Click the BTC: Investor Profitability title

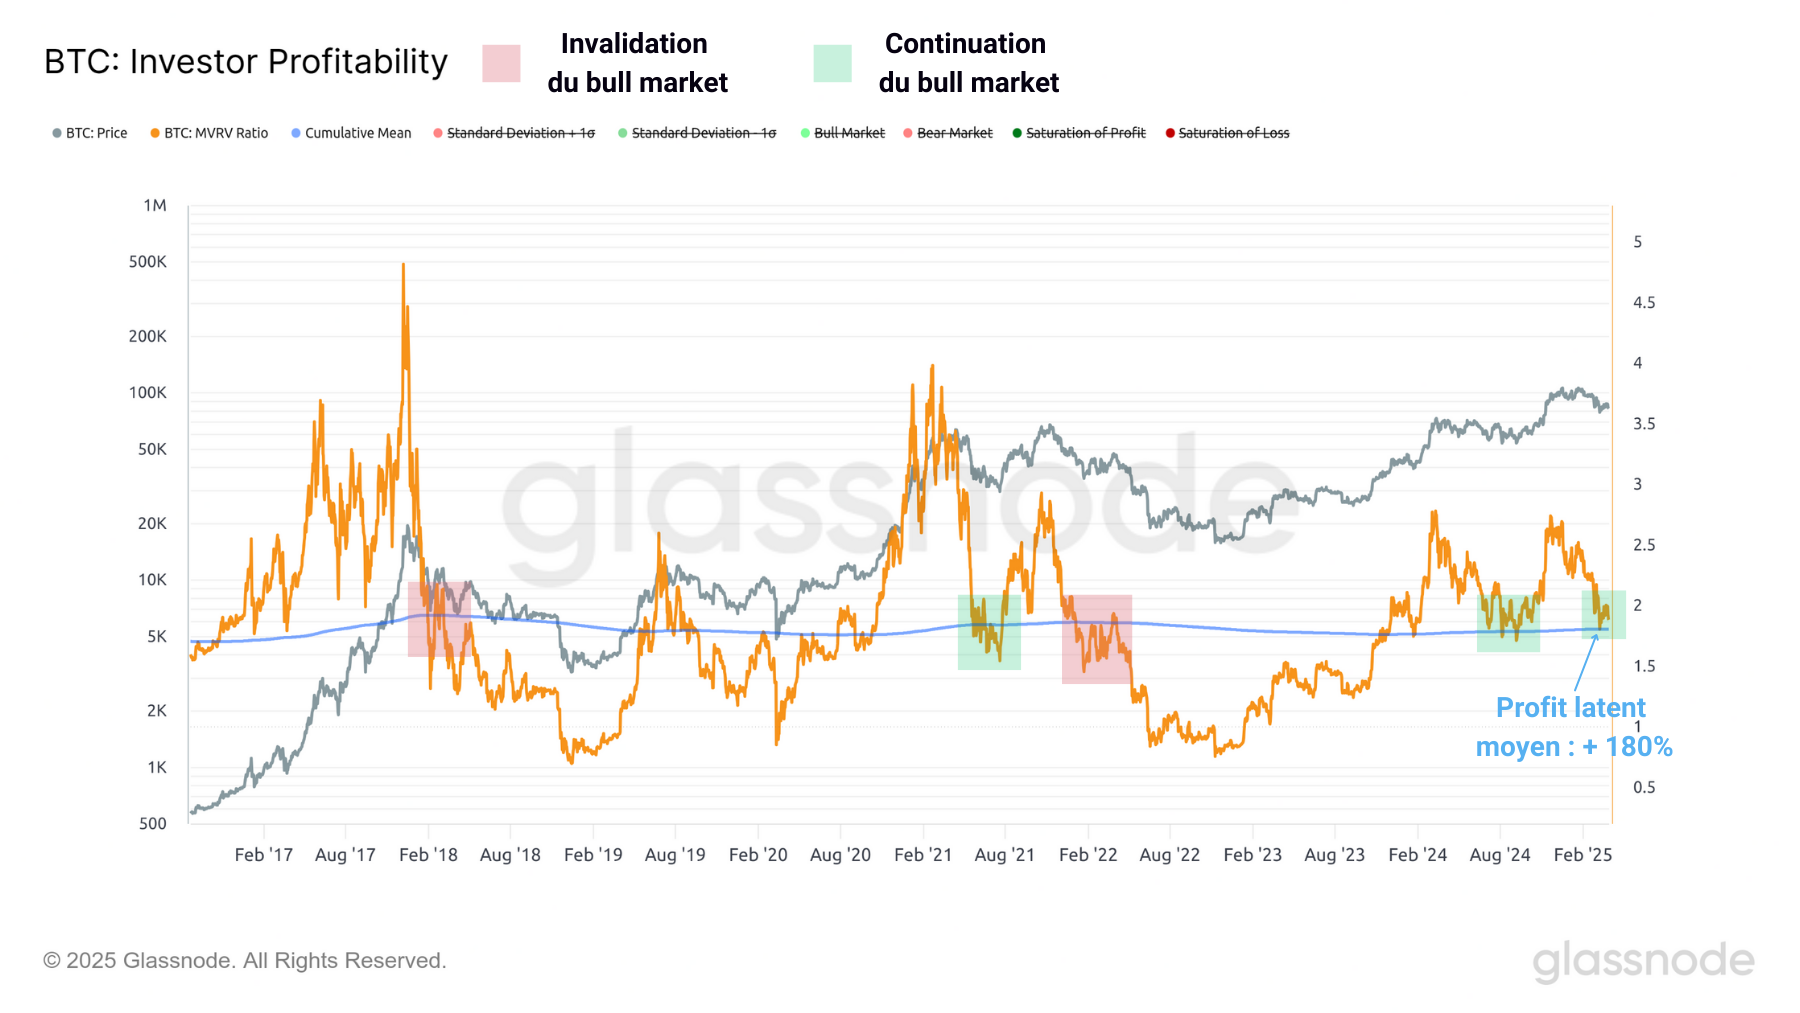(246, 62)
